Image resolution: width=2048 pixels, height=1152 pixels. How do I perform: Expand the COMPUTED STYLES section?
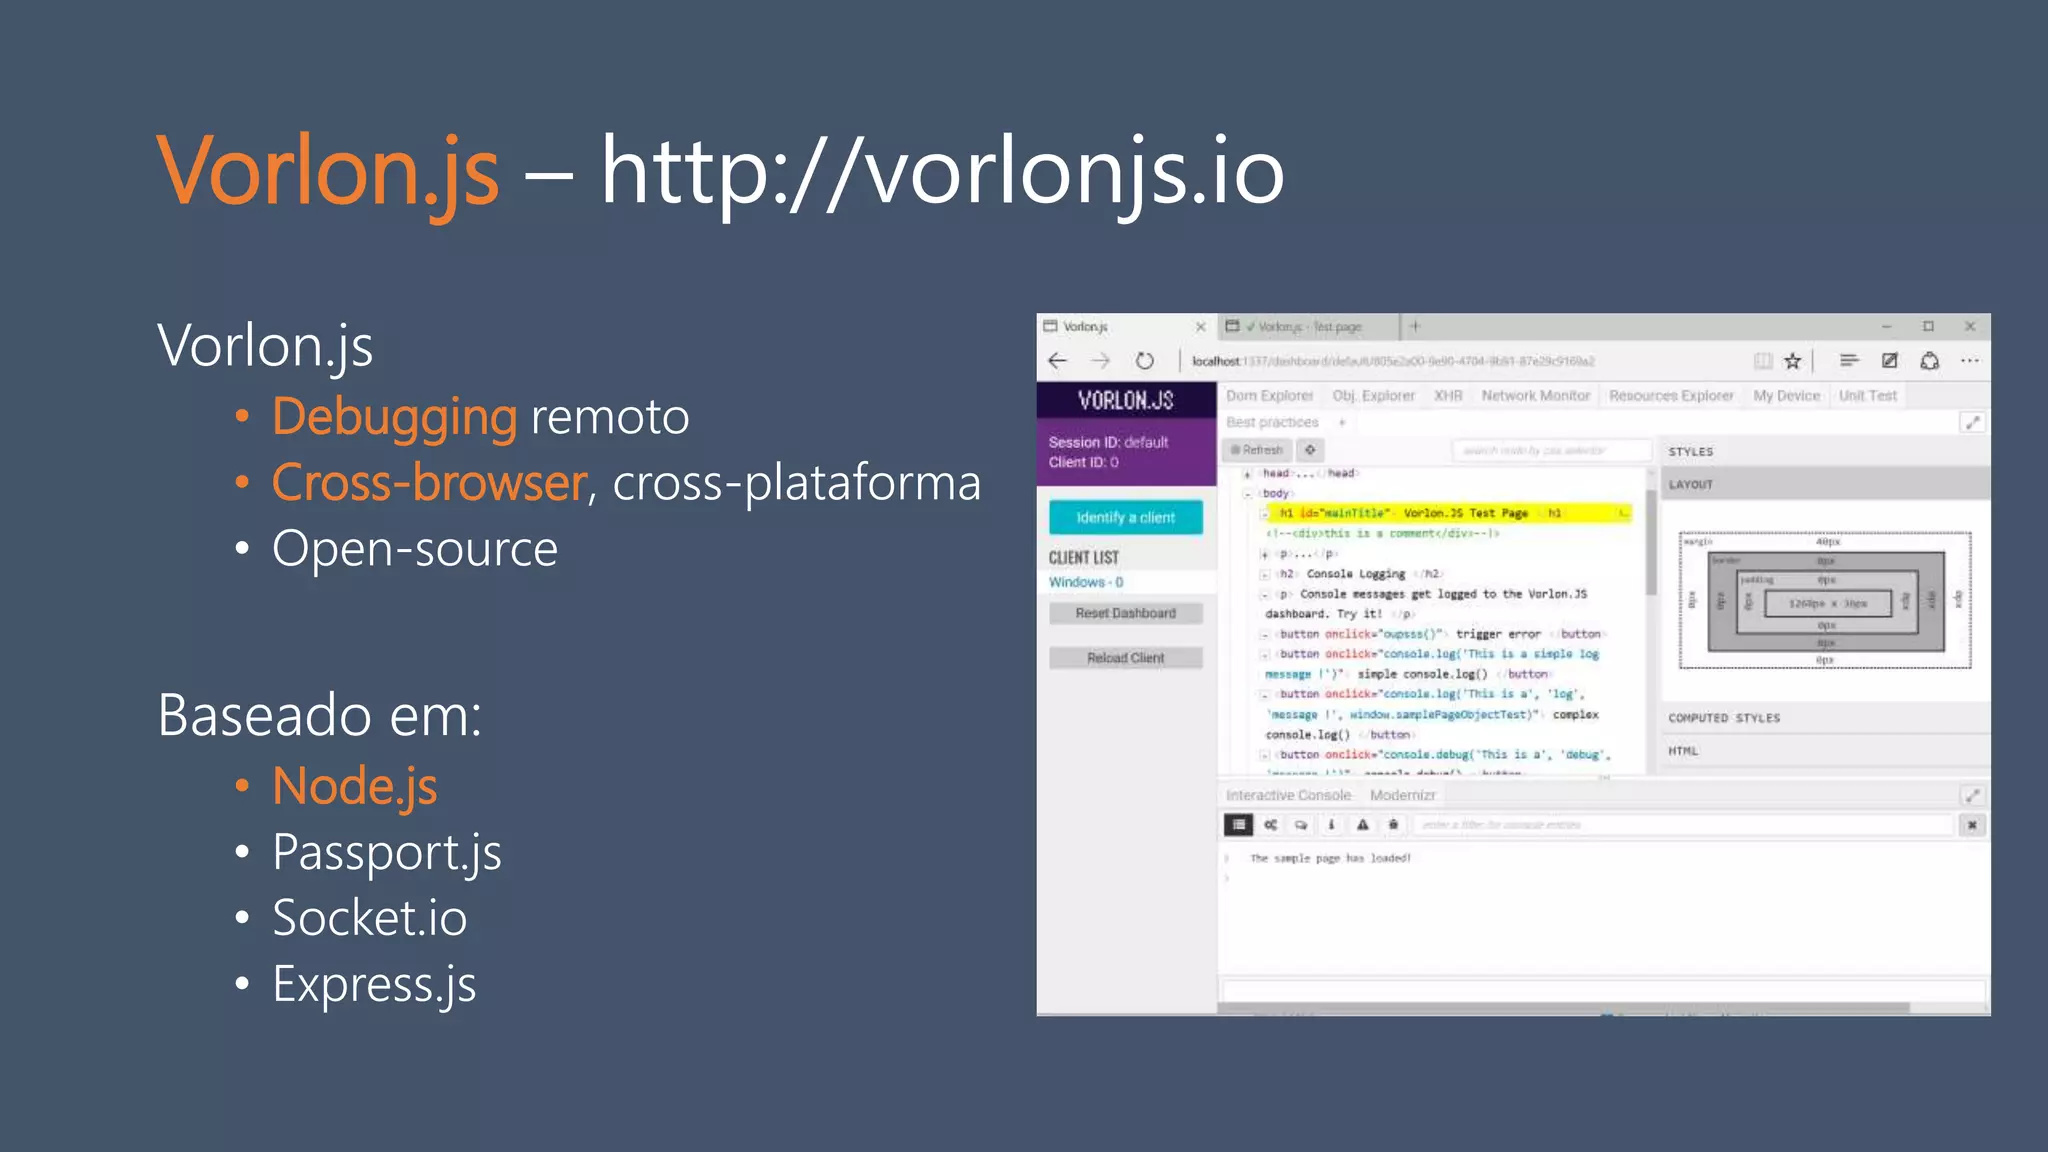point(1824,718)
